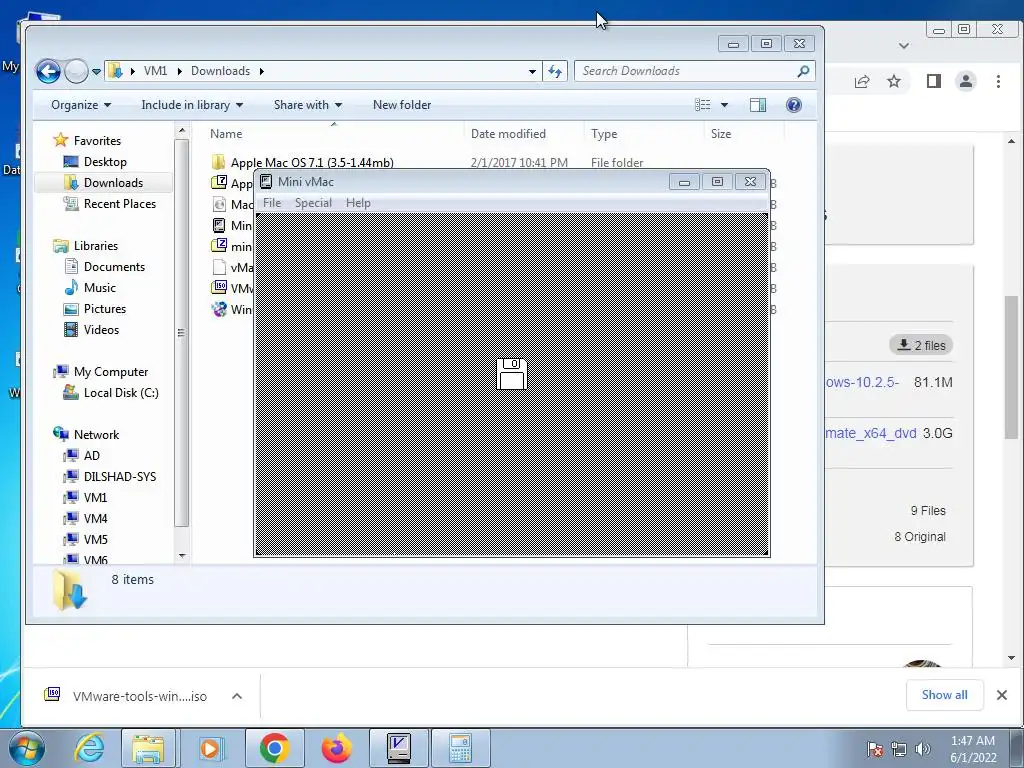Open the Share with dropdown
1024x768 pixels.
point(308,104)
